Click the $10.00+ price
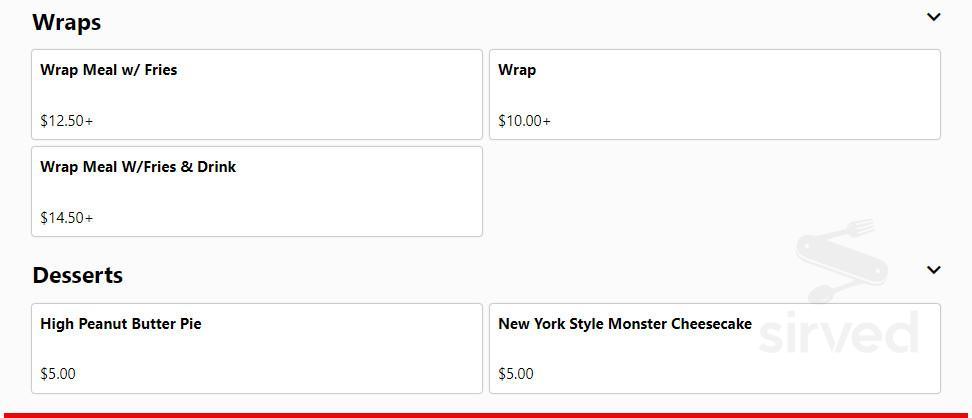Image resolution: width=972 pixels, height=418 pixels. pyautogui.click(x=525, y=121)
